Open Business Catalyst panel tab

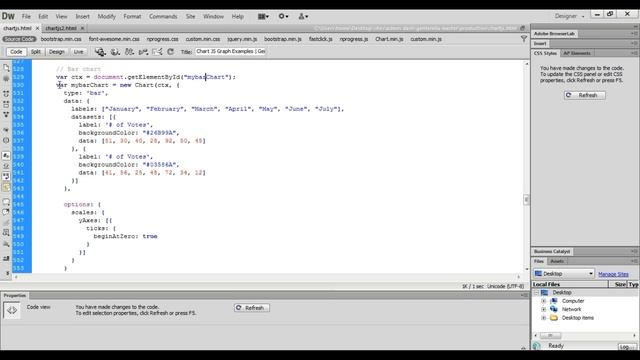point(552,251)
